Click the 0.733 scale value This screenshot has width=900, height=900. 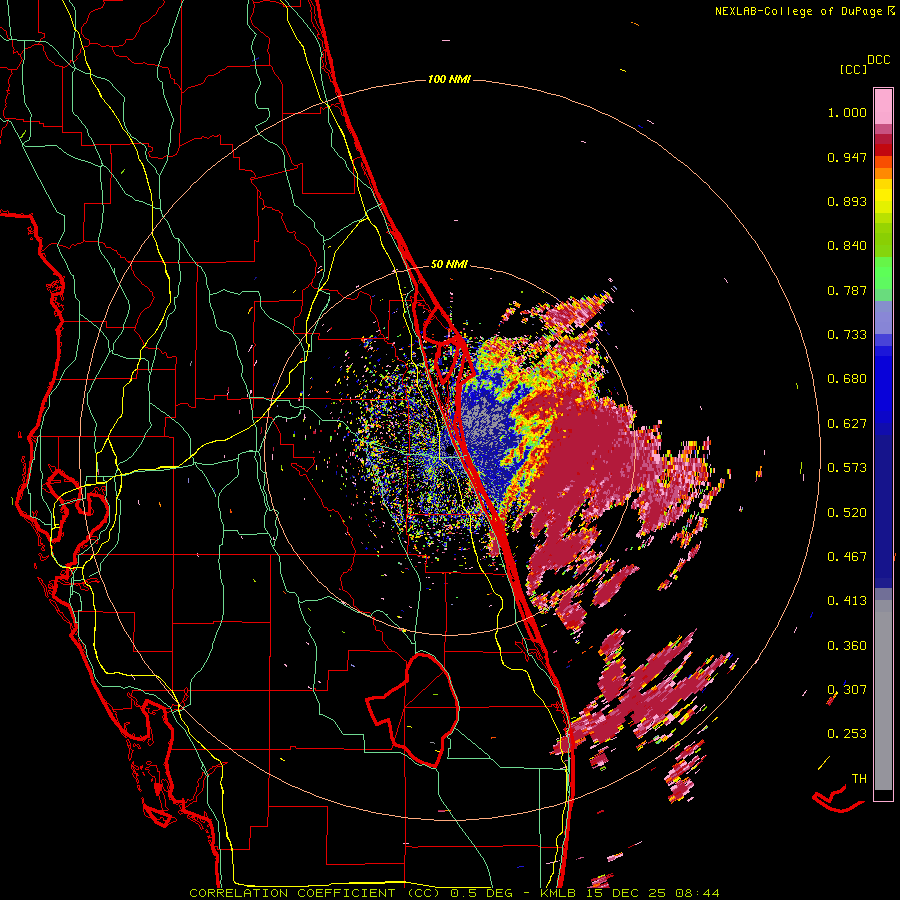[x=847, y=335]
